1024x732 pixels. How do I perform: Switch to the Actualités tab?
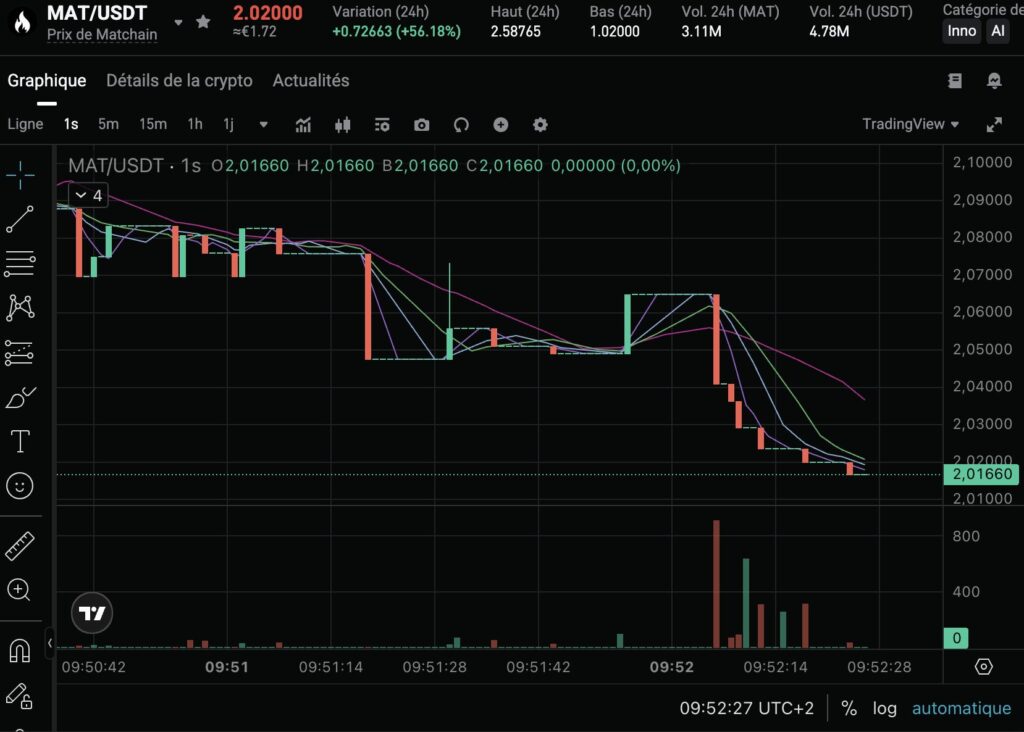pyautogui.click(x=310, y=80)
